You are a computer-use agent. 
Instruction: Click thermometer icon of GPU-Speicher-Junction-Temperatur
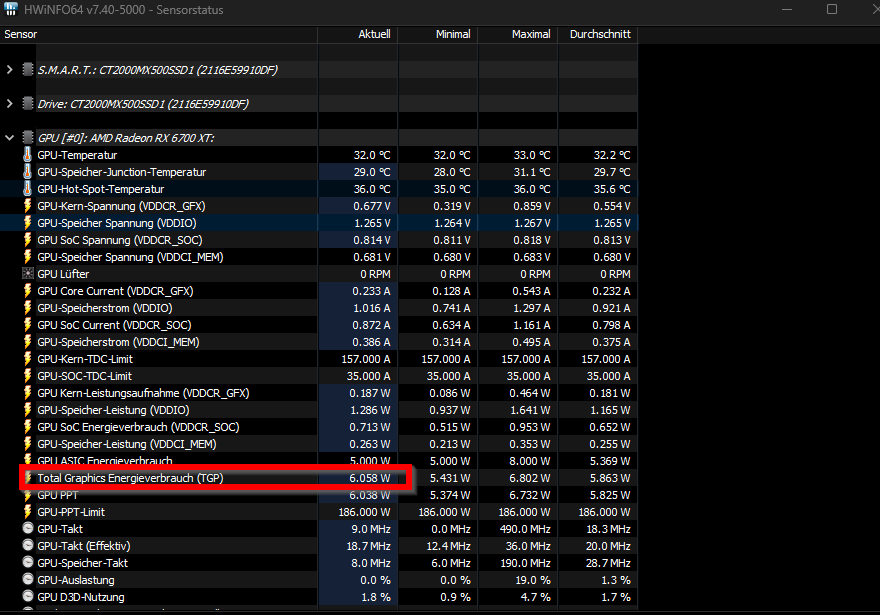[28, 172]
